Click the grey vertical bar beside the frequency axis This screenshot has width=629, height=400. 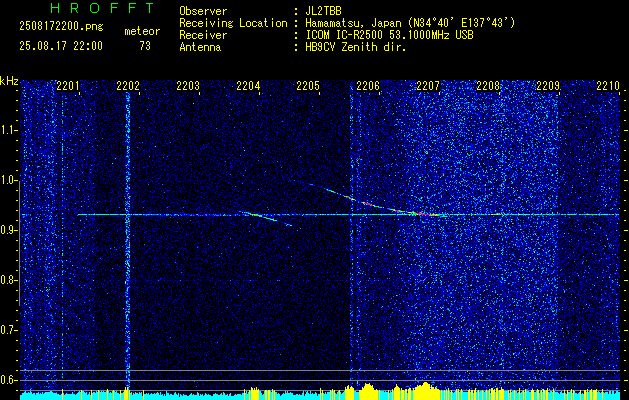(19, 243)
